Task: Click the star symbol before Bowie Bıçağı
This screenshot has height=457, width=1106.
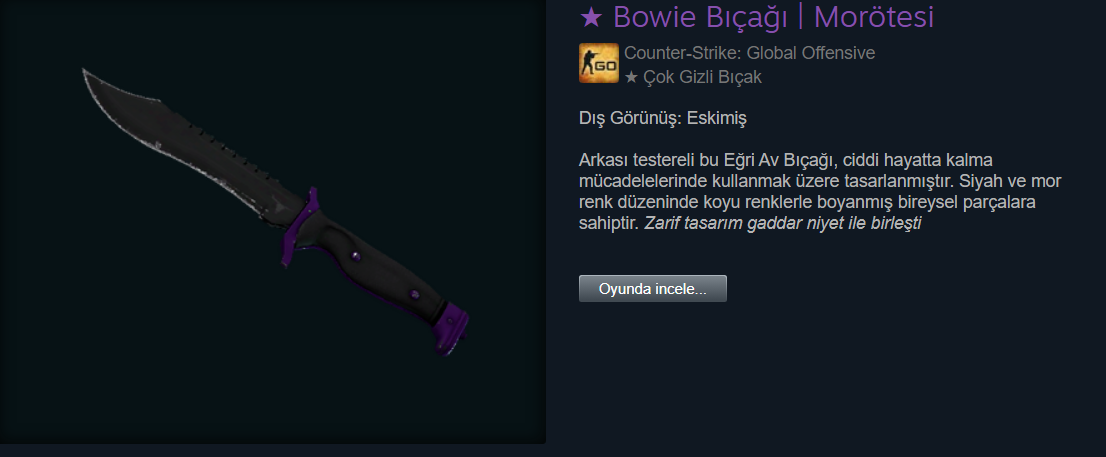Action: 590,18
